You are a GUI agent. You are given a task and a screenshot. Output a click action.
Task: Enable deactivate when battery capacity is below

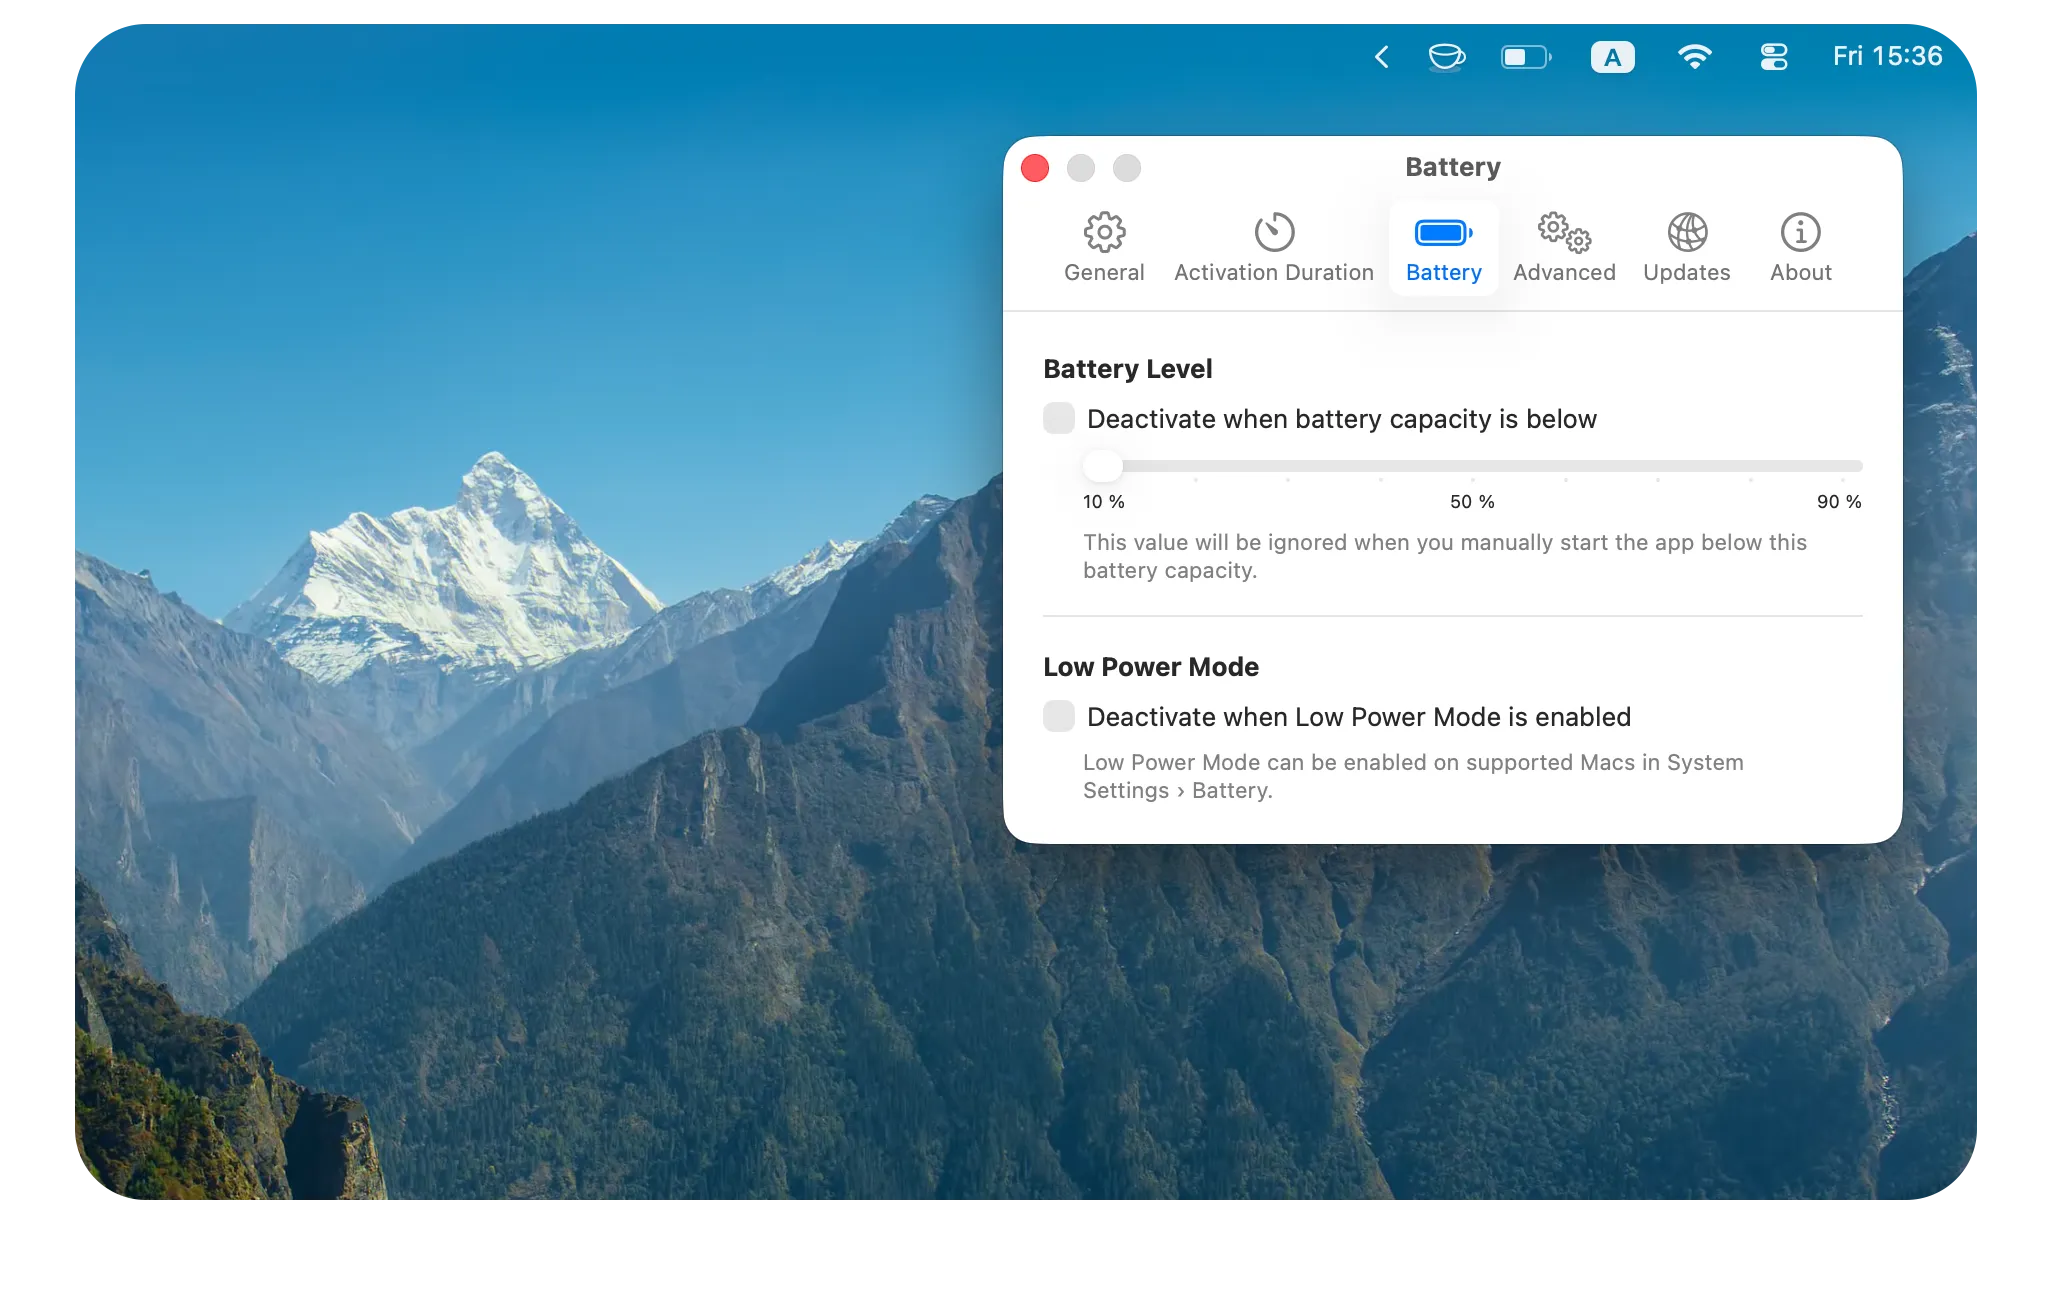click(1059, 418)
